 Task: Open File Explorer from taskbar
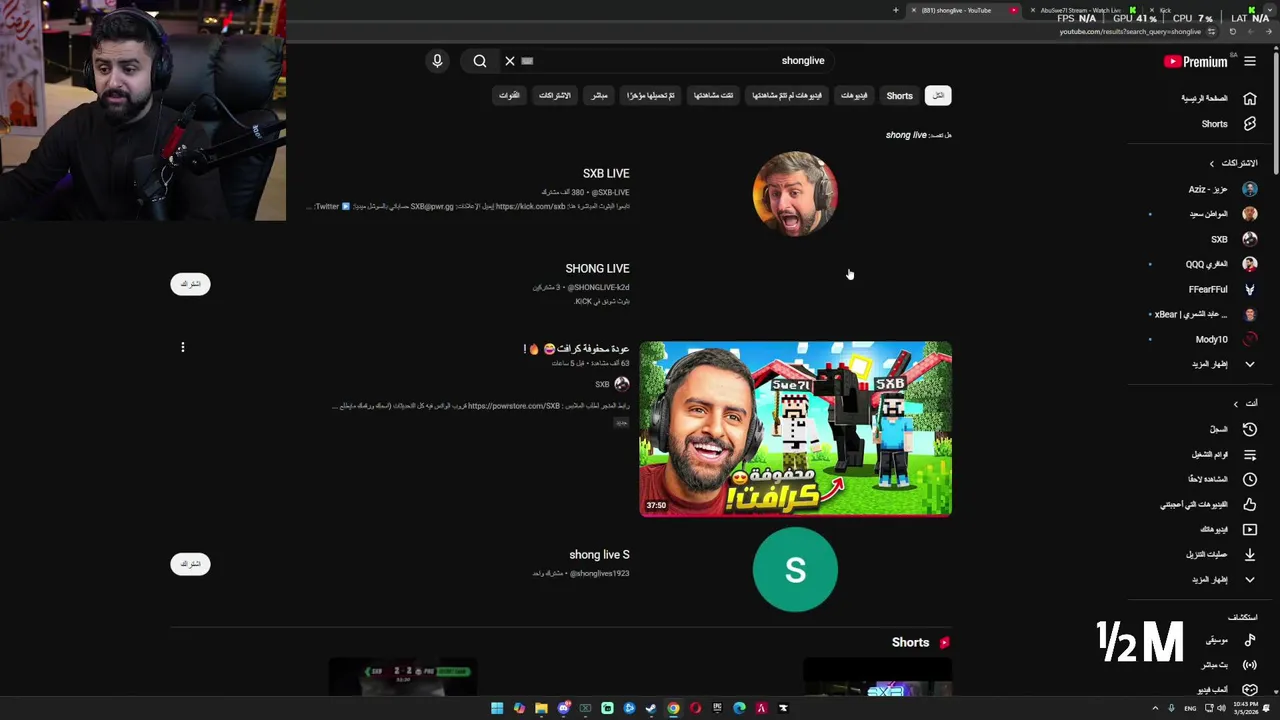541,708
